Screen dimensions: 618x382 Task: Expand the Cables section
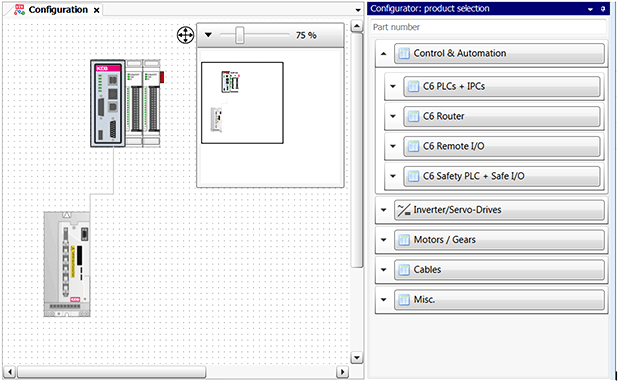pos(383,270)
